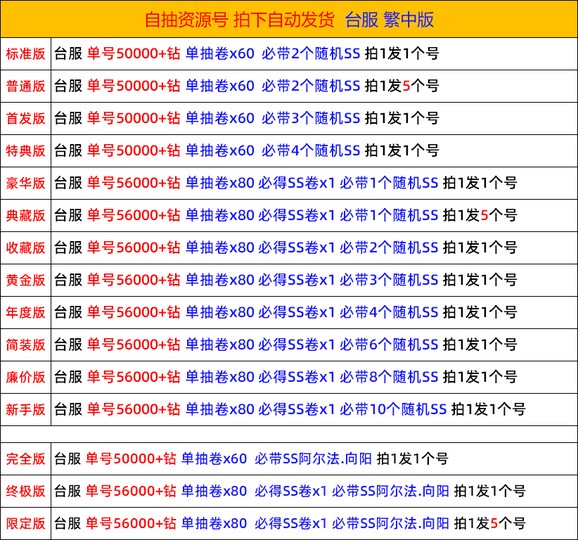Click 必带6个随机SS text in 简装版 row
This screenshot has width=578, height=540.
pos(389,345)
